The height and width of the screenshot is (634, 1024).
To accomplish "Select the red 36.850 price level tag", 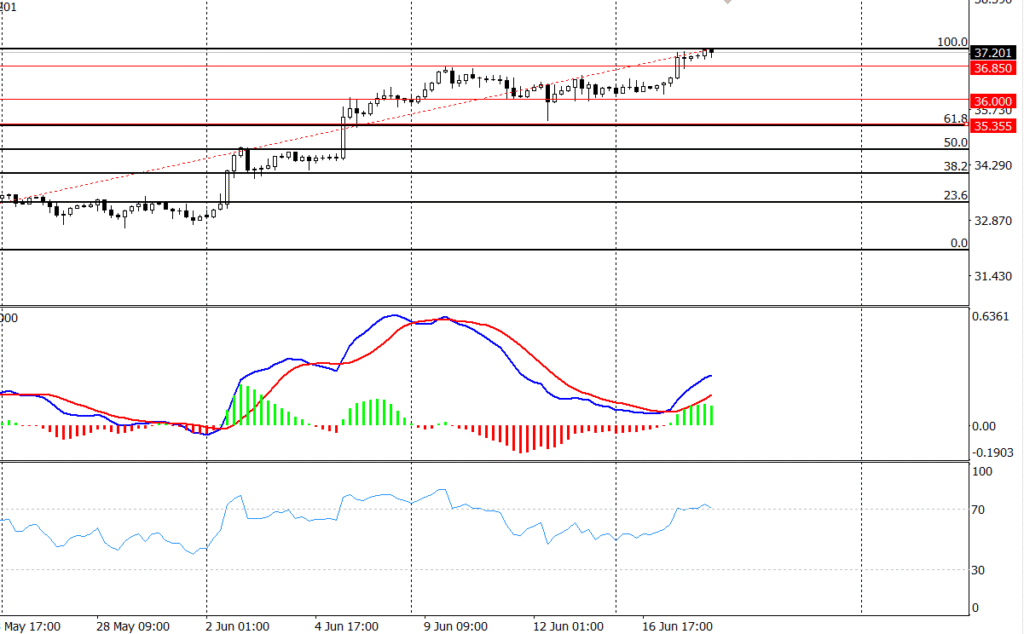I will pos(995,68).
